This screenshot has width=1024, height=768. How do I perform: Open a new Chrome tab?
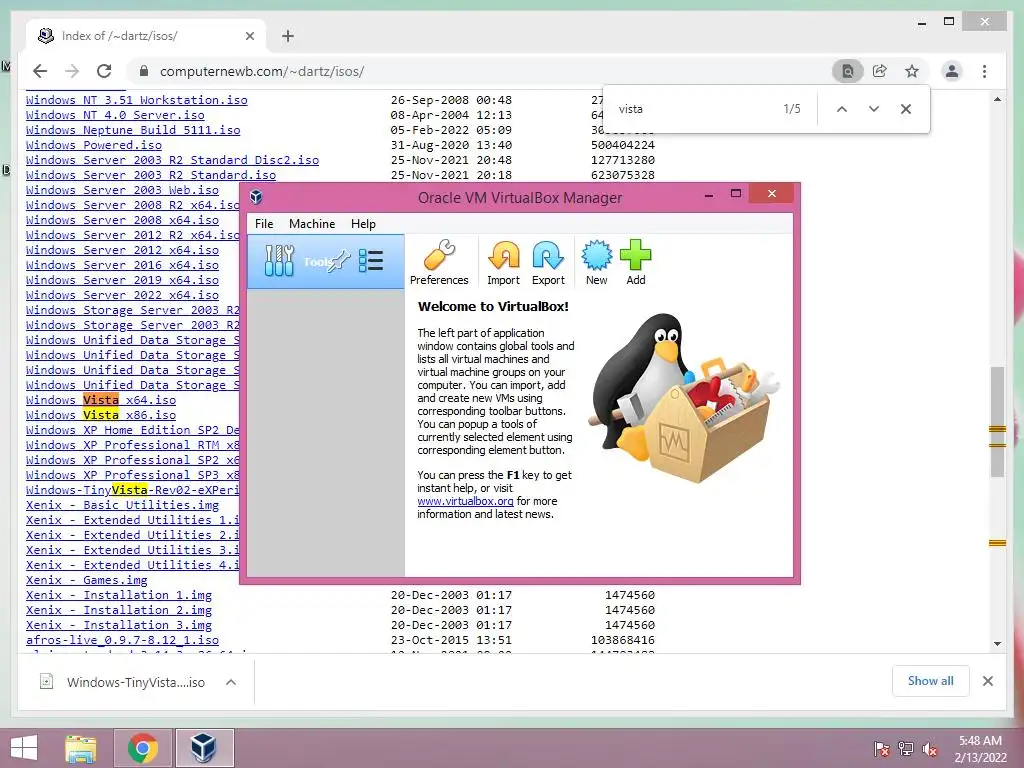tap(288, 36)
